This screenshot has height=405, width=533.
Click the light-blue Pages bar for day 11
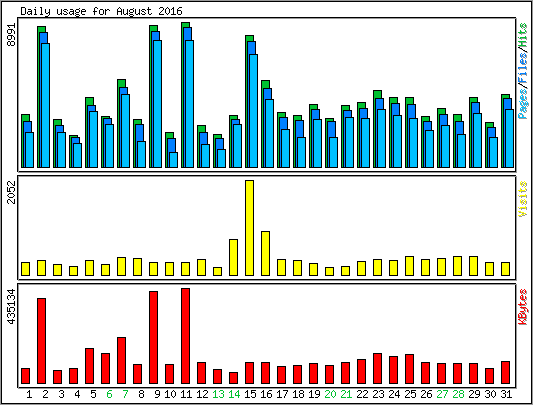(190, 104)
